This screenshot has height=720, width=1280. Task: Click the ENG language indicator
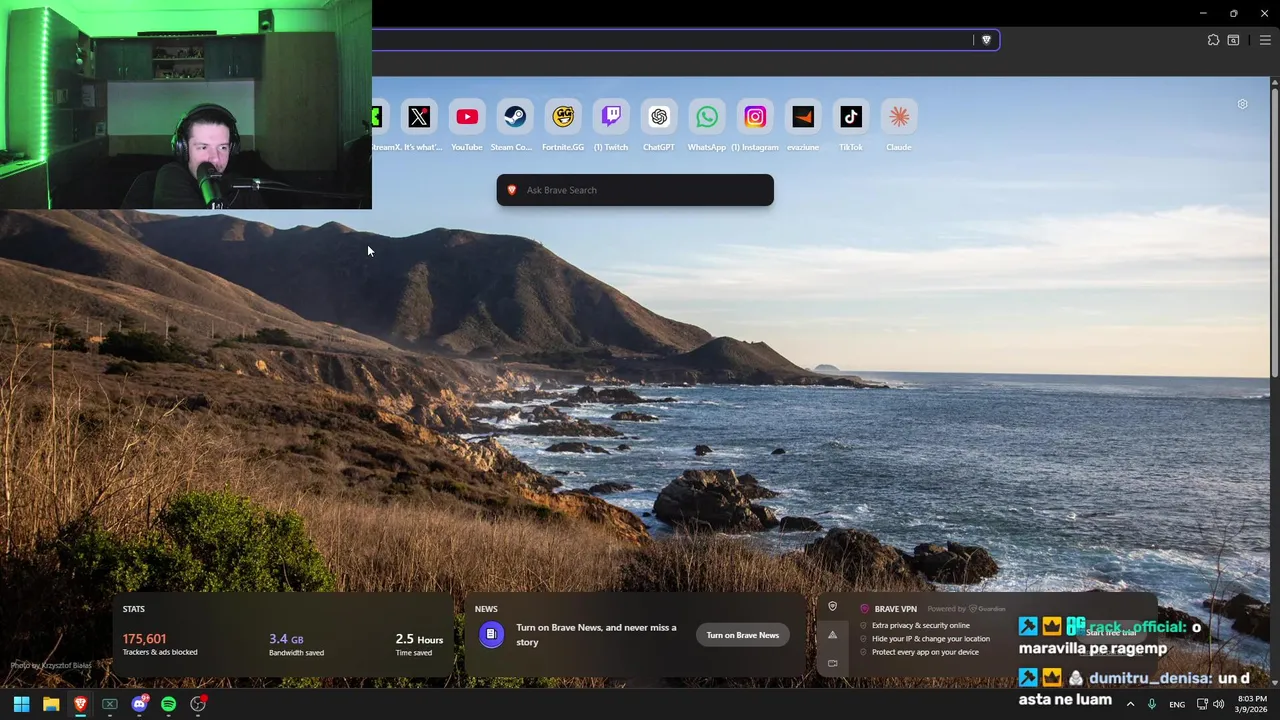point(1177,704)
